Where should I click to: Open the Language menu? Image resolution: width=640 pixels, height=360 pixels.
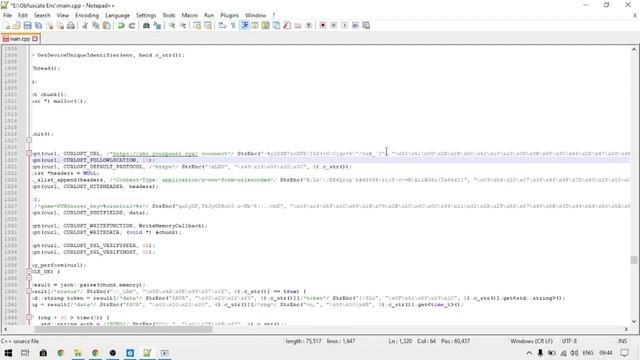(117, 15)
